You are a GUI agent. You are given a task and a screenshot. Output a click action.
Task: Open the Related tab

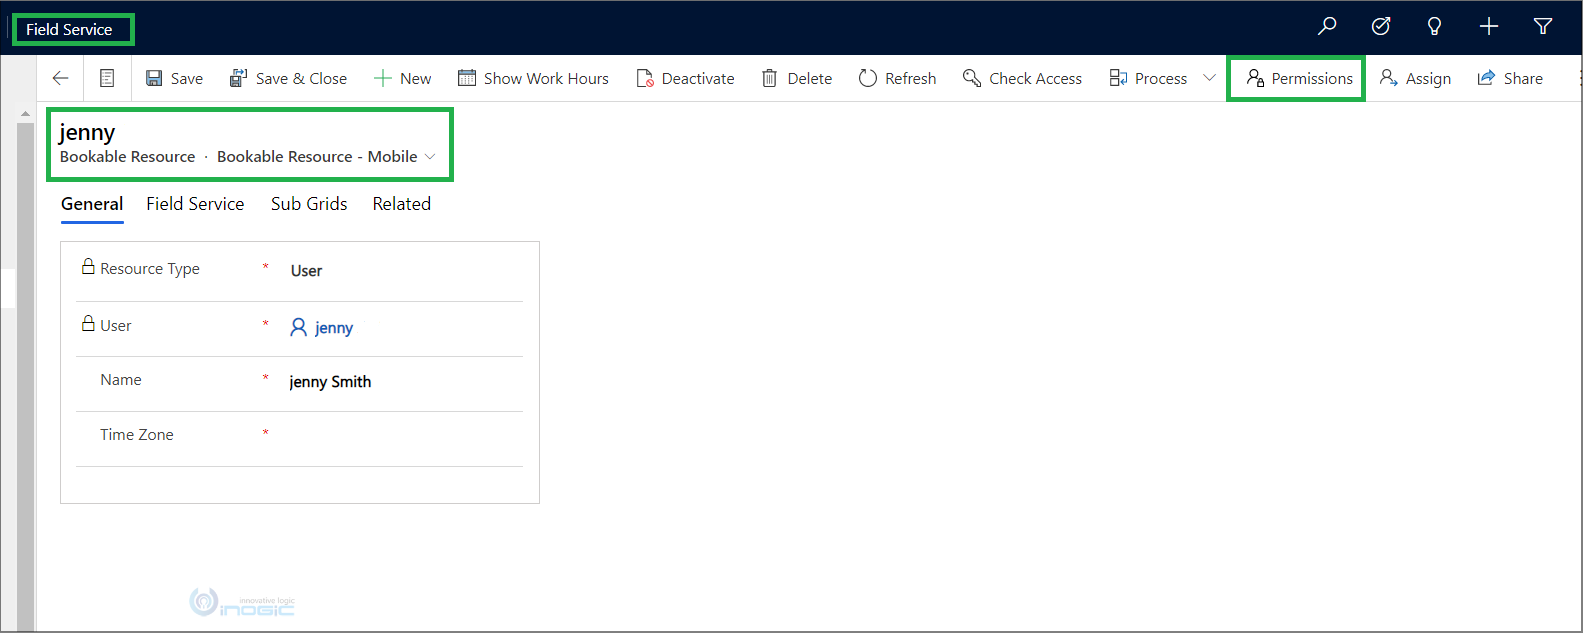click(x=402, y=204)
